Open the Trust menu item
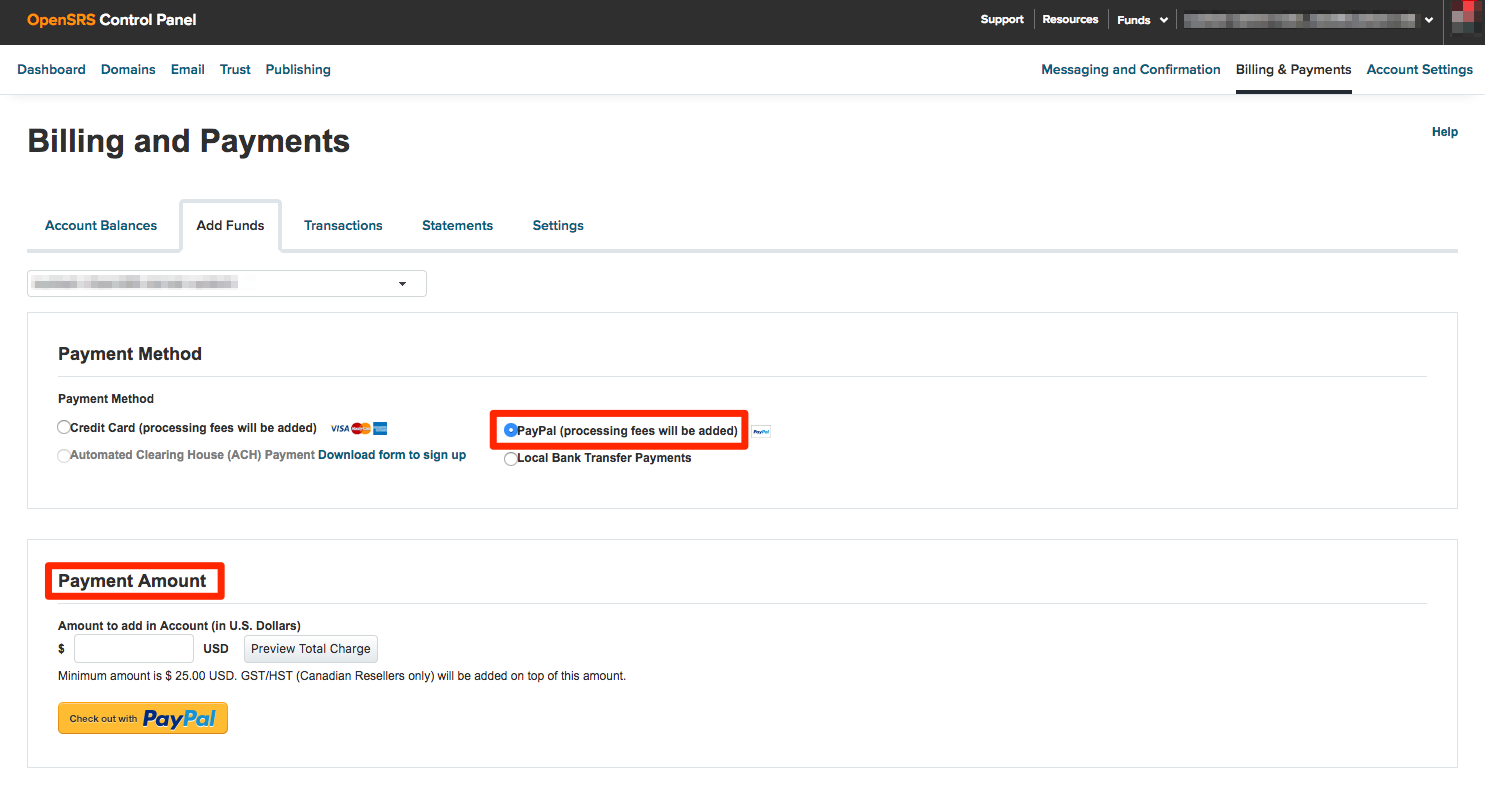The height and width of the screenshot is (800, 1485). click(235, 70)
